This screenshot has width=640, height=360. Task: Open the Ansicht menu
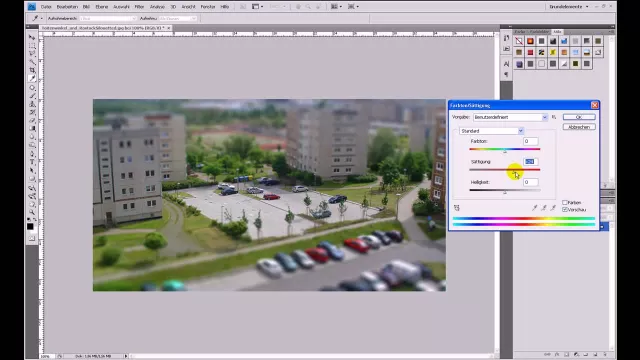coord(188,7)
